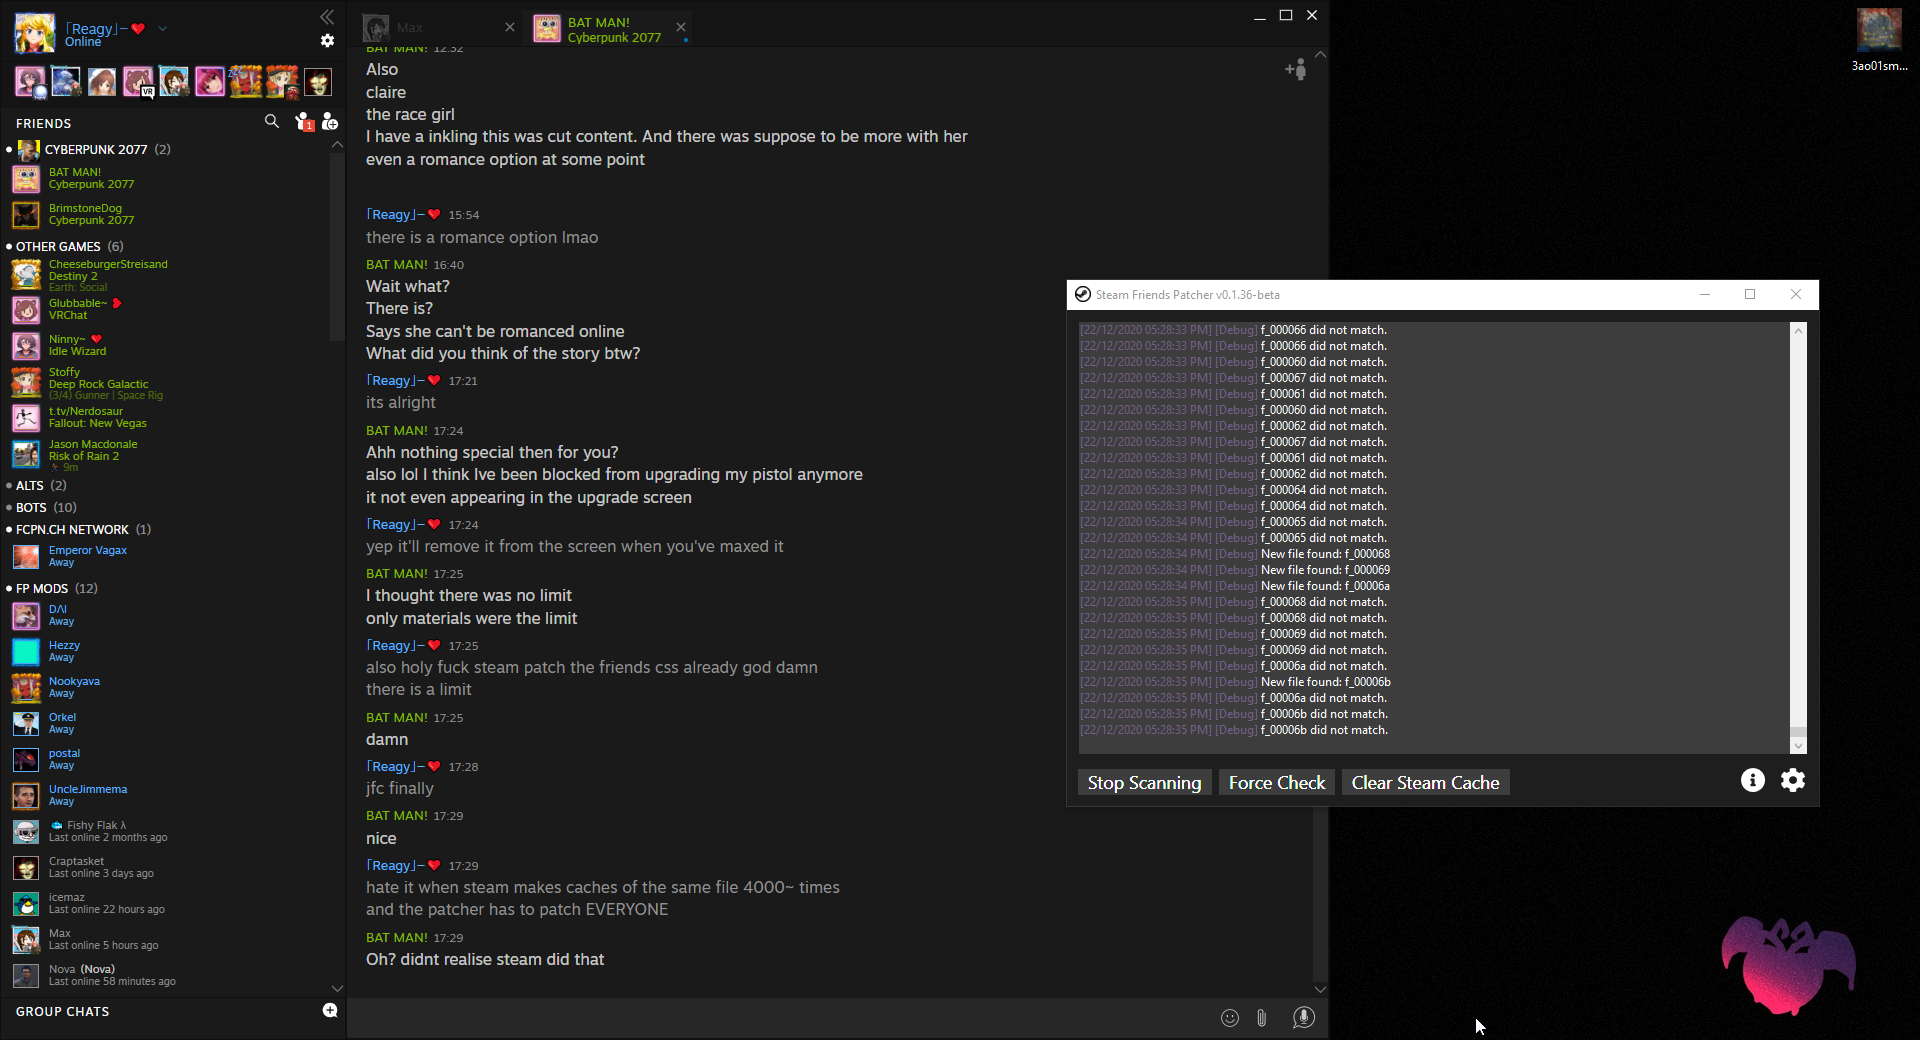Open 3ao01sm desktop shortcut
Viewport: 1920px width, 1040px height.
coord(1879,40)
